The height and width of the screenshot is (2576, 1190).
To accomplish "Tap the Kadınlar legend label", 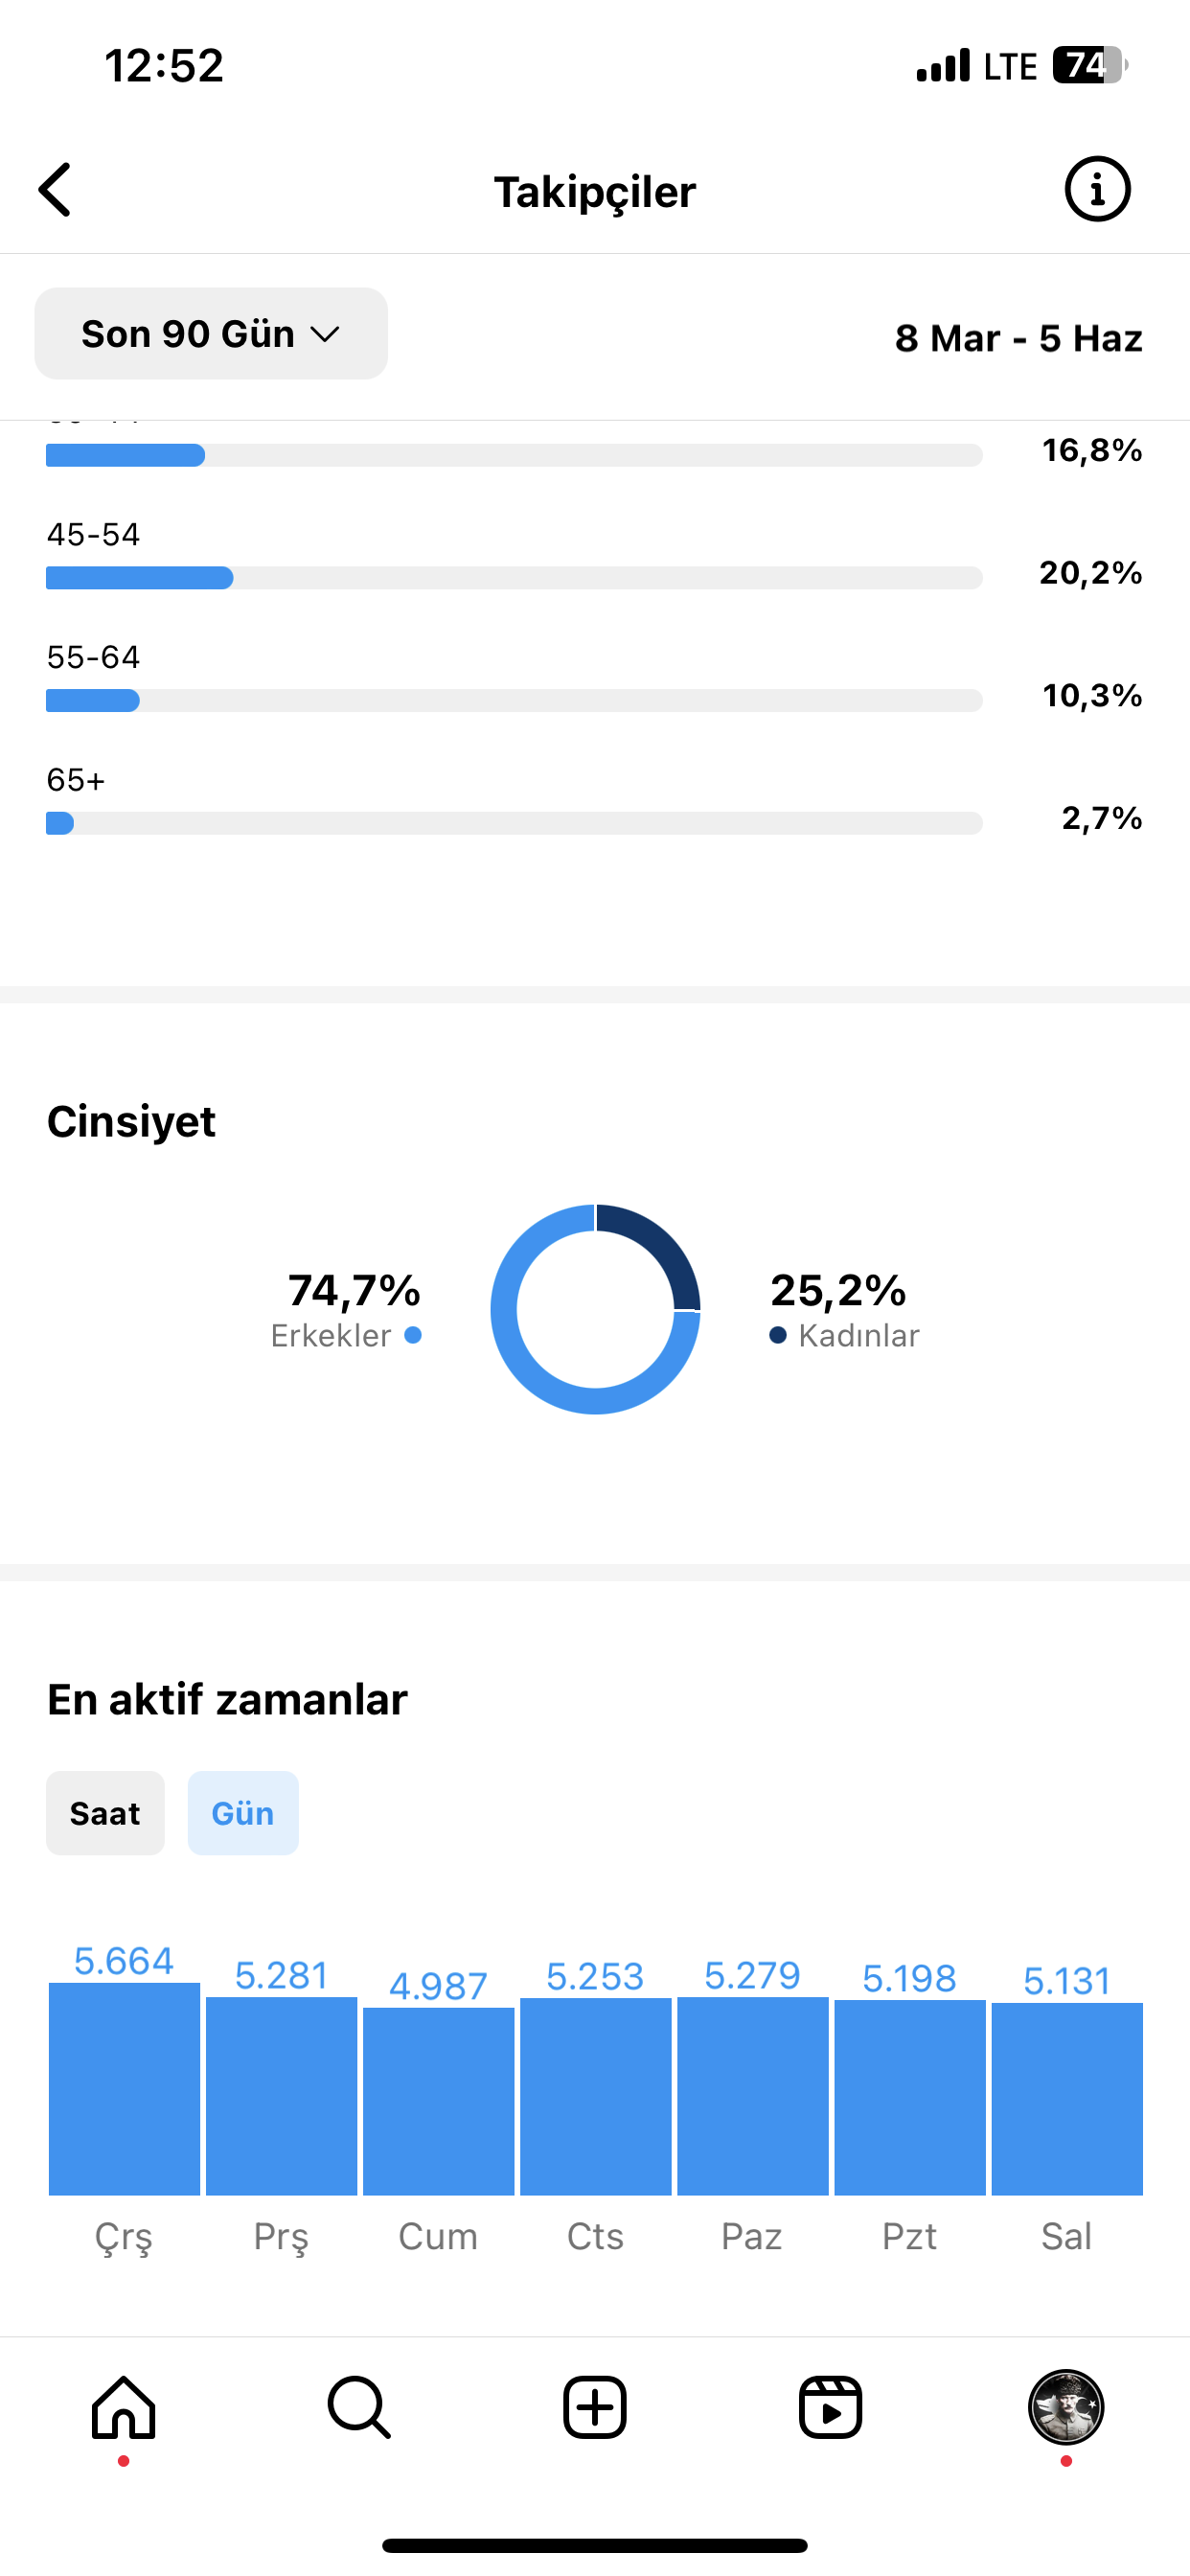I will click(x=859, y=1336).
